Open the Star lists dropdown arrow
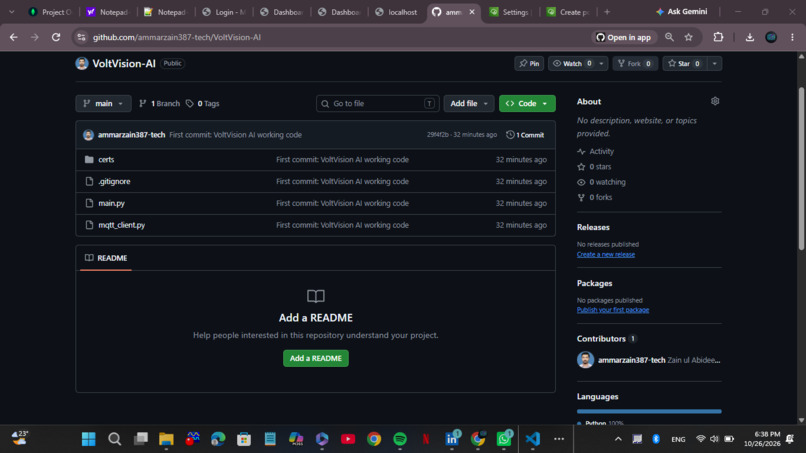Screen dimensions: 806x453 pos(715,63)
